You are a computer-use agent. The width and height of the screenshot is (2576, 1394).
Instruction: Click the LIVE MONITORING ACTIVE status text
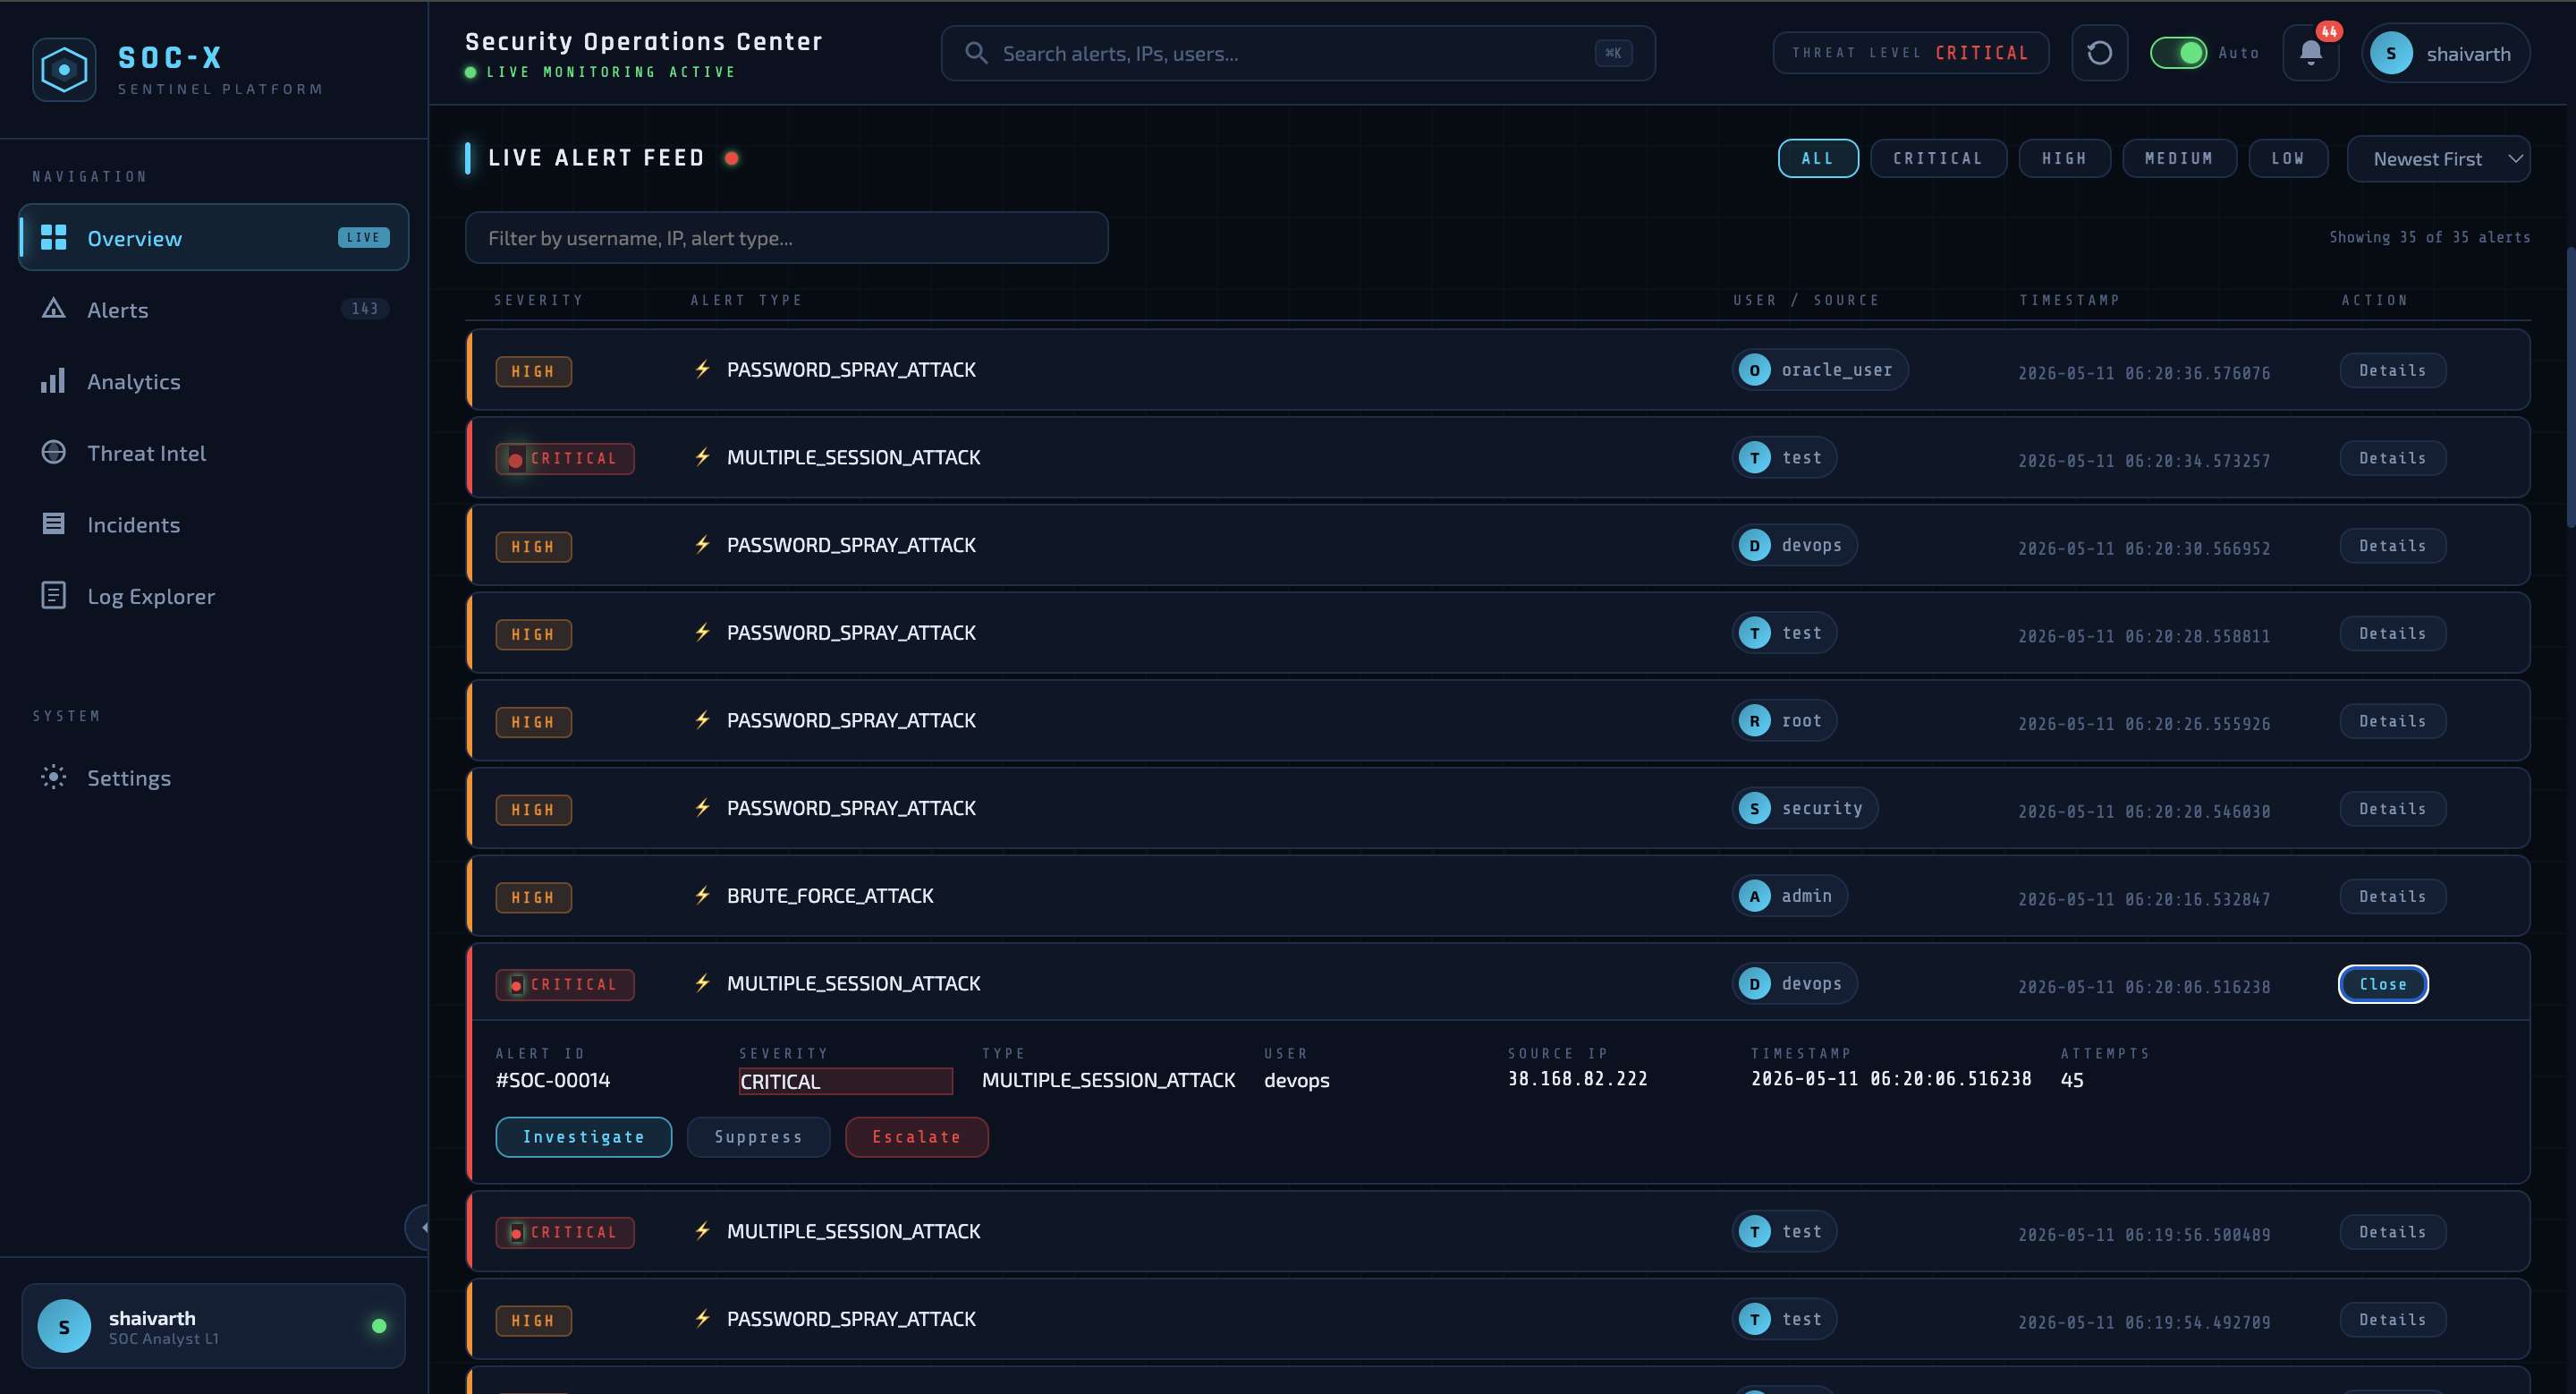pos(610,72)
